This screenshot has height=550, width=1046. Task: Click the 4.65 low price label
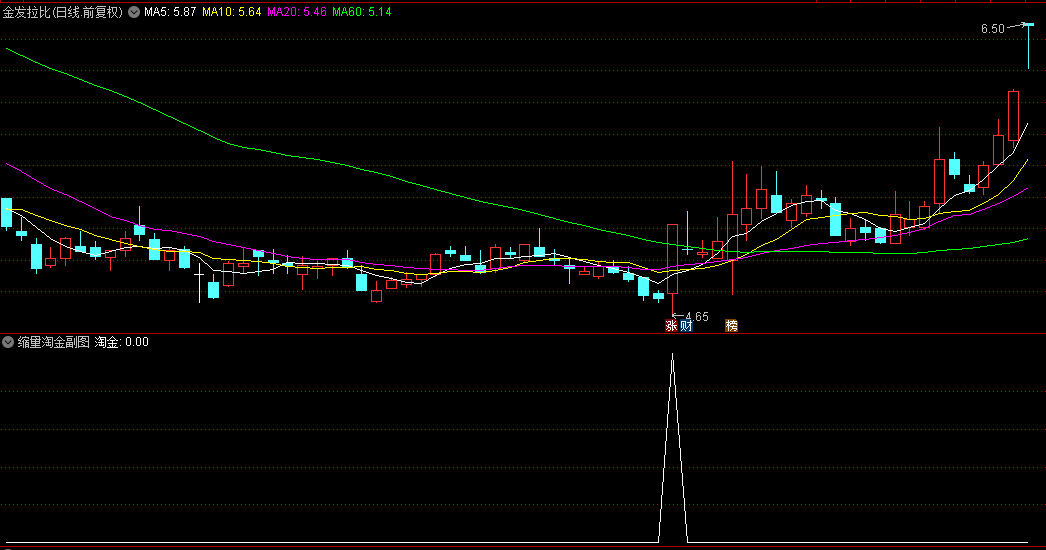(x=697, y=316)
